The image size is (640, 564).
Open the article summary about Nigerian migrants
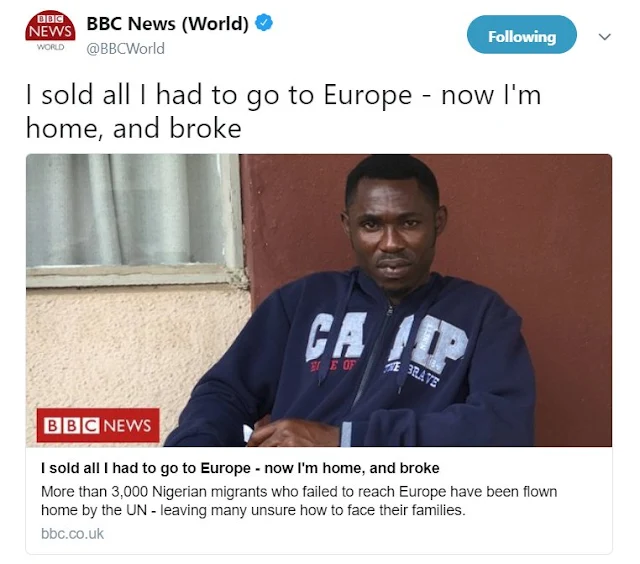click(x=299, y=501)
